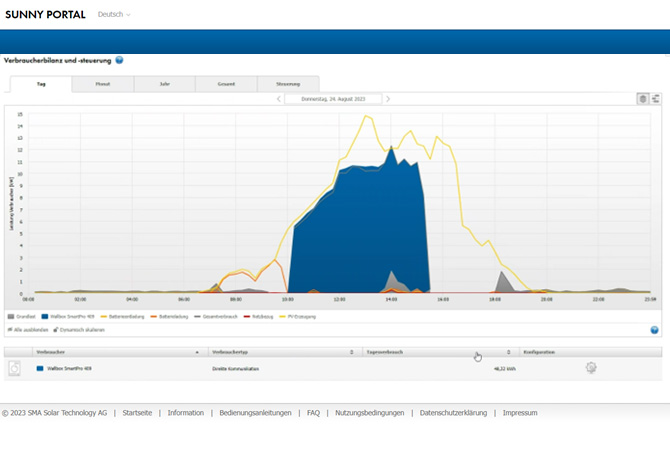Toggle Batterieladung series in legend
670x449 pixels.
click(x=169, y=317)
